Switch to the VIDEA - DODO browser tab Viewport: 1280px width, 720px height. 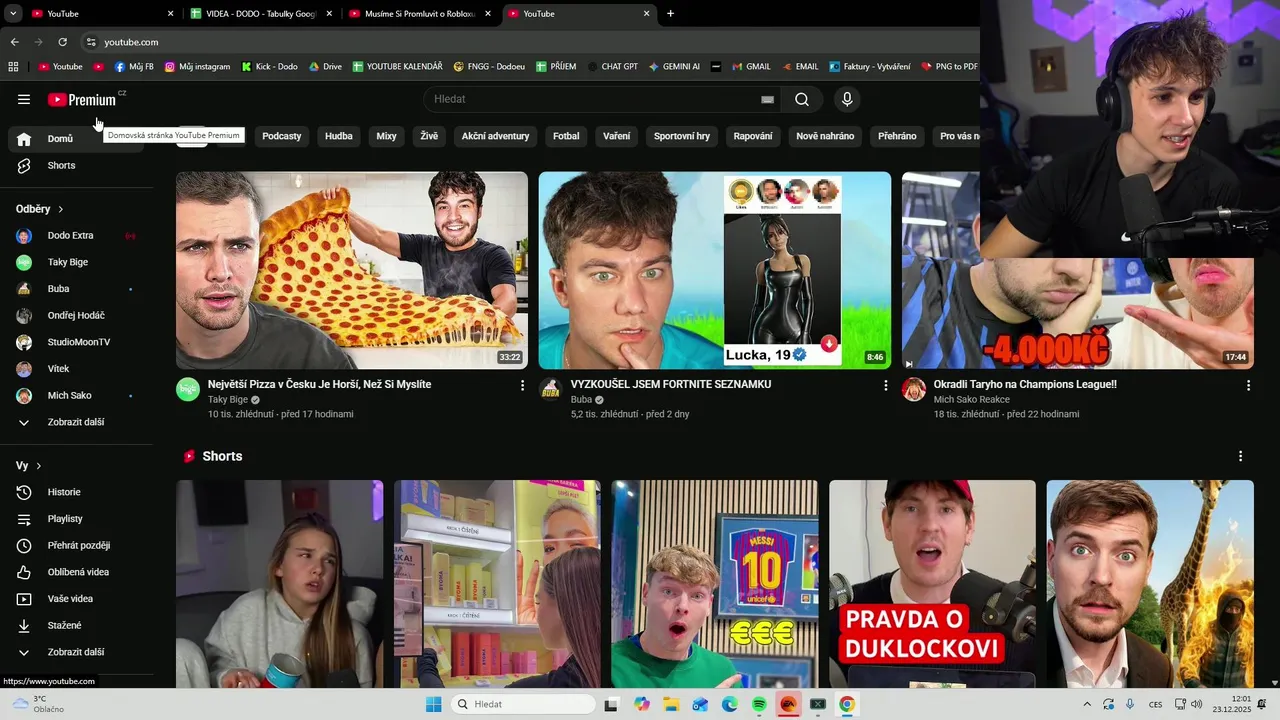[x=260, y=14]
